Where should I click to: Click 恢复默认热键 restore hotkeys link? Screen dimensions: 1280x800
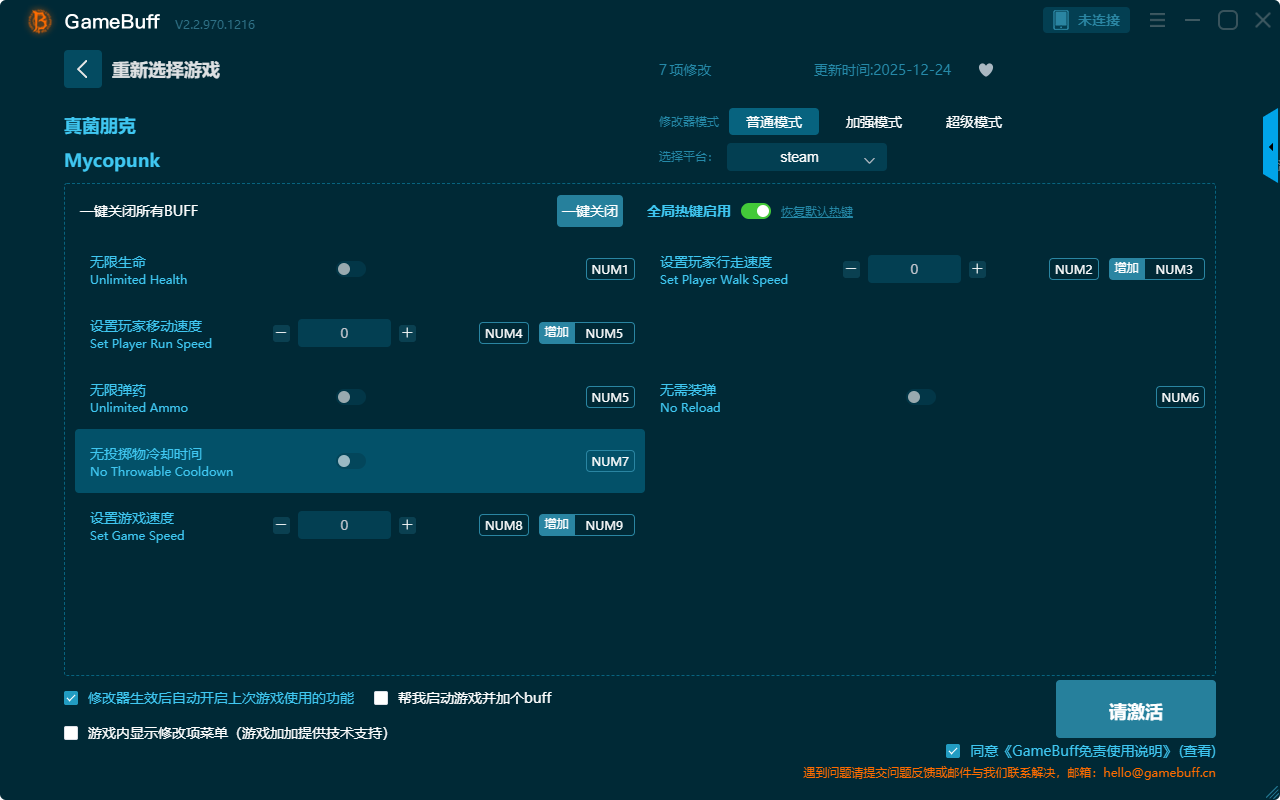click(816, 212)
